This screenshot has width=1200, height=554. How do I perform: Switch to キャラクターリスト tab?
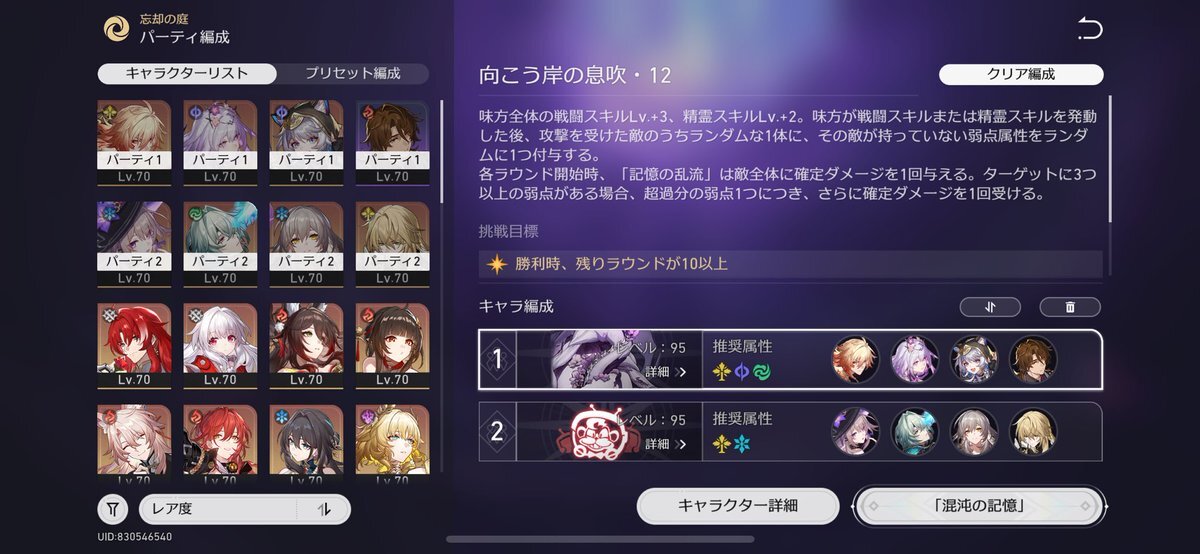click(187, 73)
